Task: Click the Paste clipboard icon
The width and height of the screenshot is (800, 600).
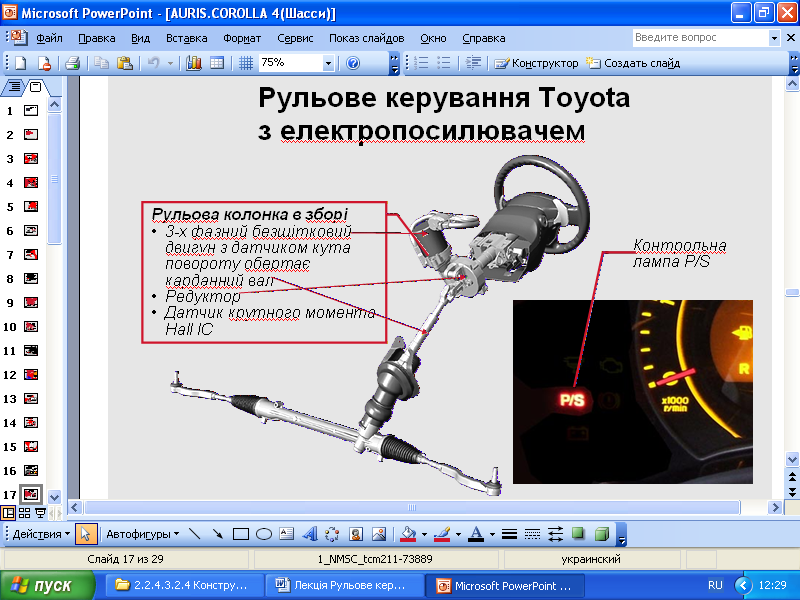Action: 125,63
